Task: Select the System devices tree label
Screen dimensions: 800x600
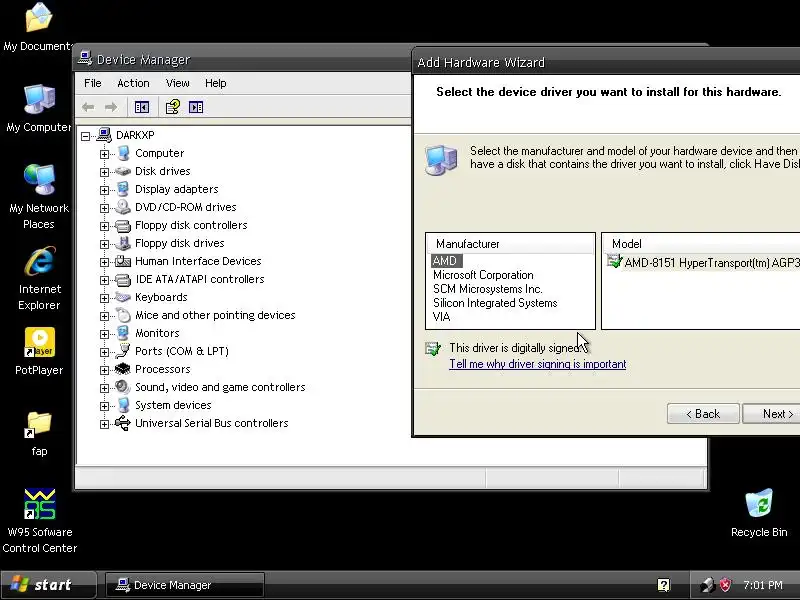Action: 173,405
